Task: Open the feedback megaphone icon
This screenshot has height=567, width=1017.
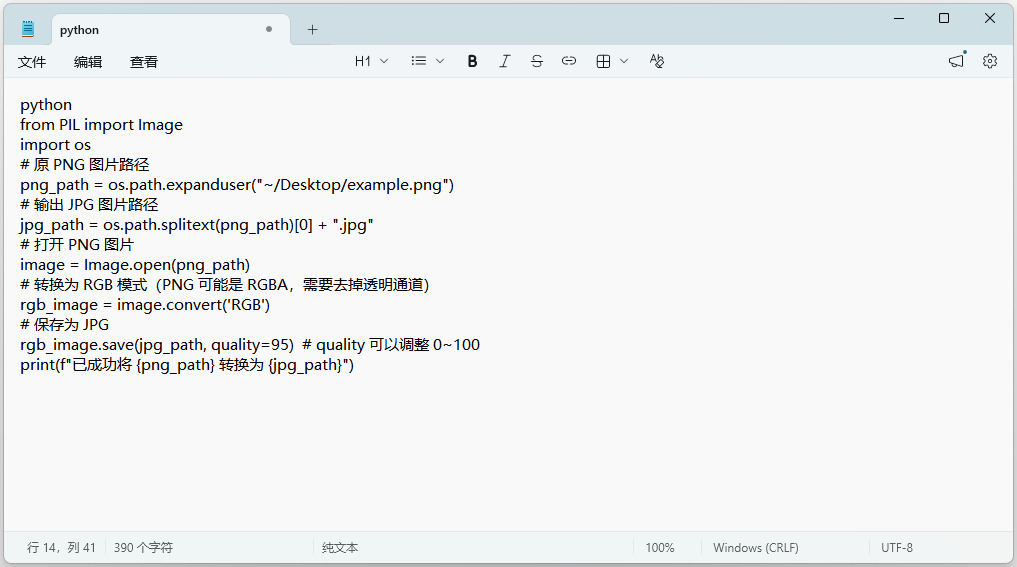Action: (x=957, y=61)
